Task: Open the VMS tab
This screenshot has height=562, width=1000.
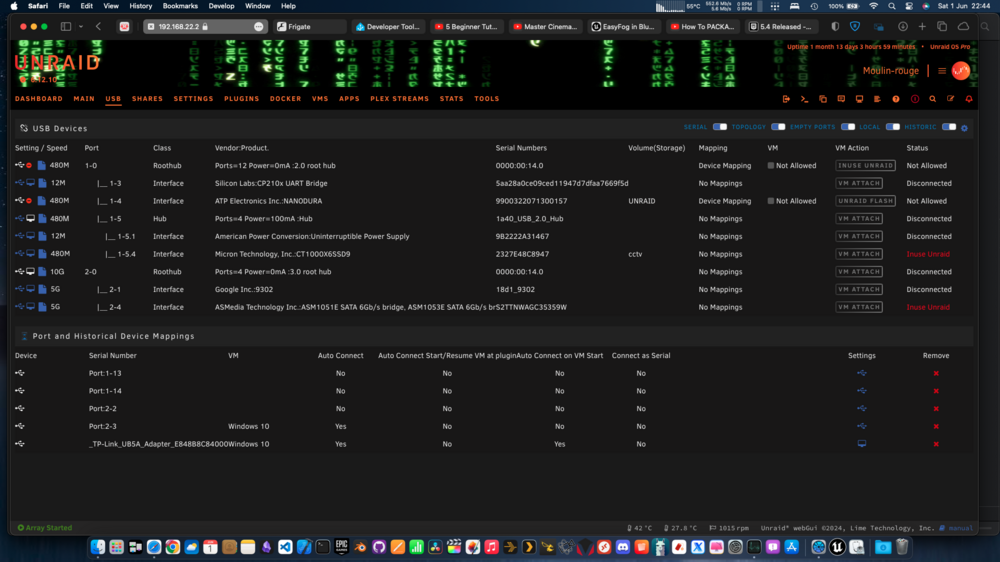Action: point(320,99)
